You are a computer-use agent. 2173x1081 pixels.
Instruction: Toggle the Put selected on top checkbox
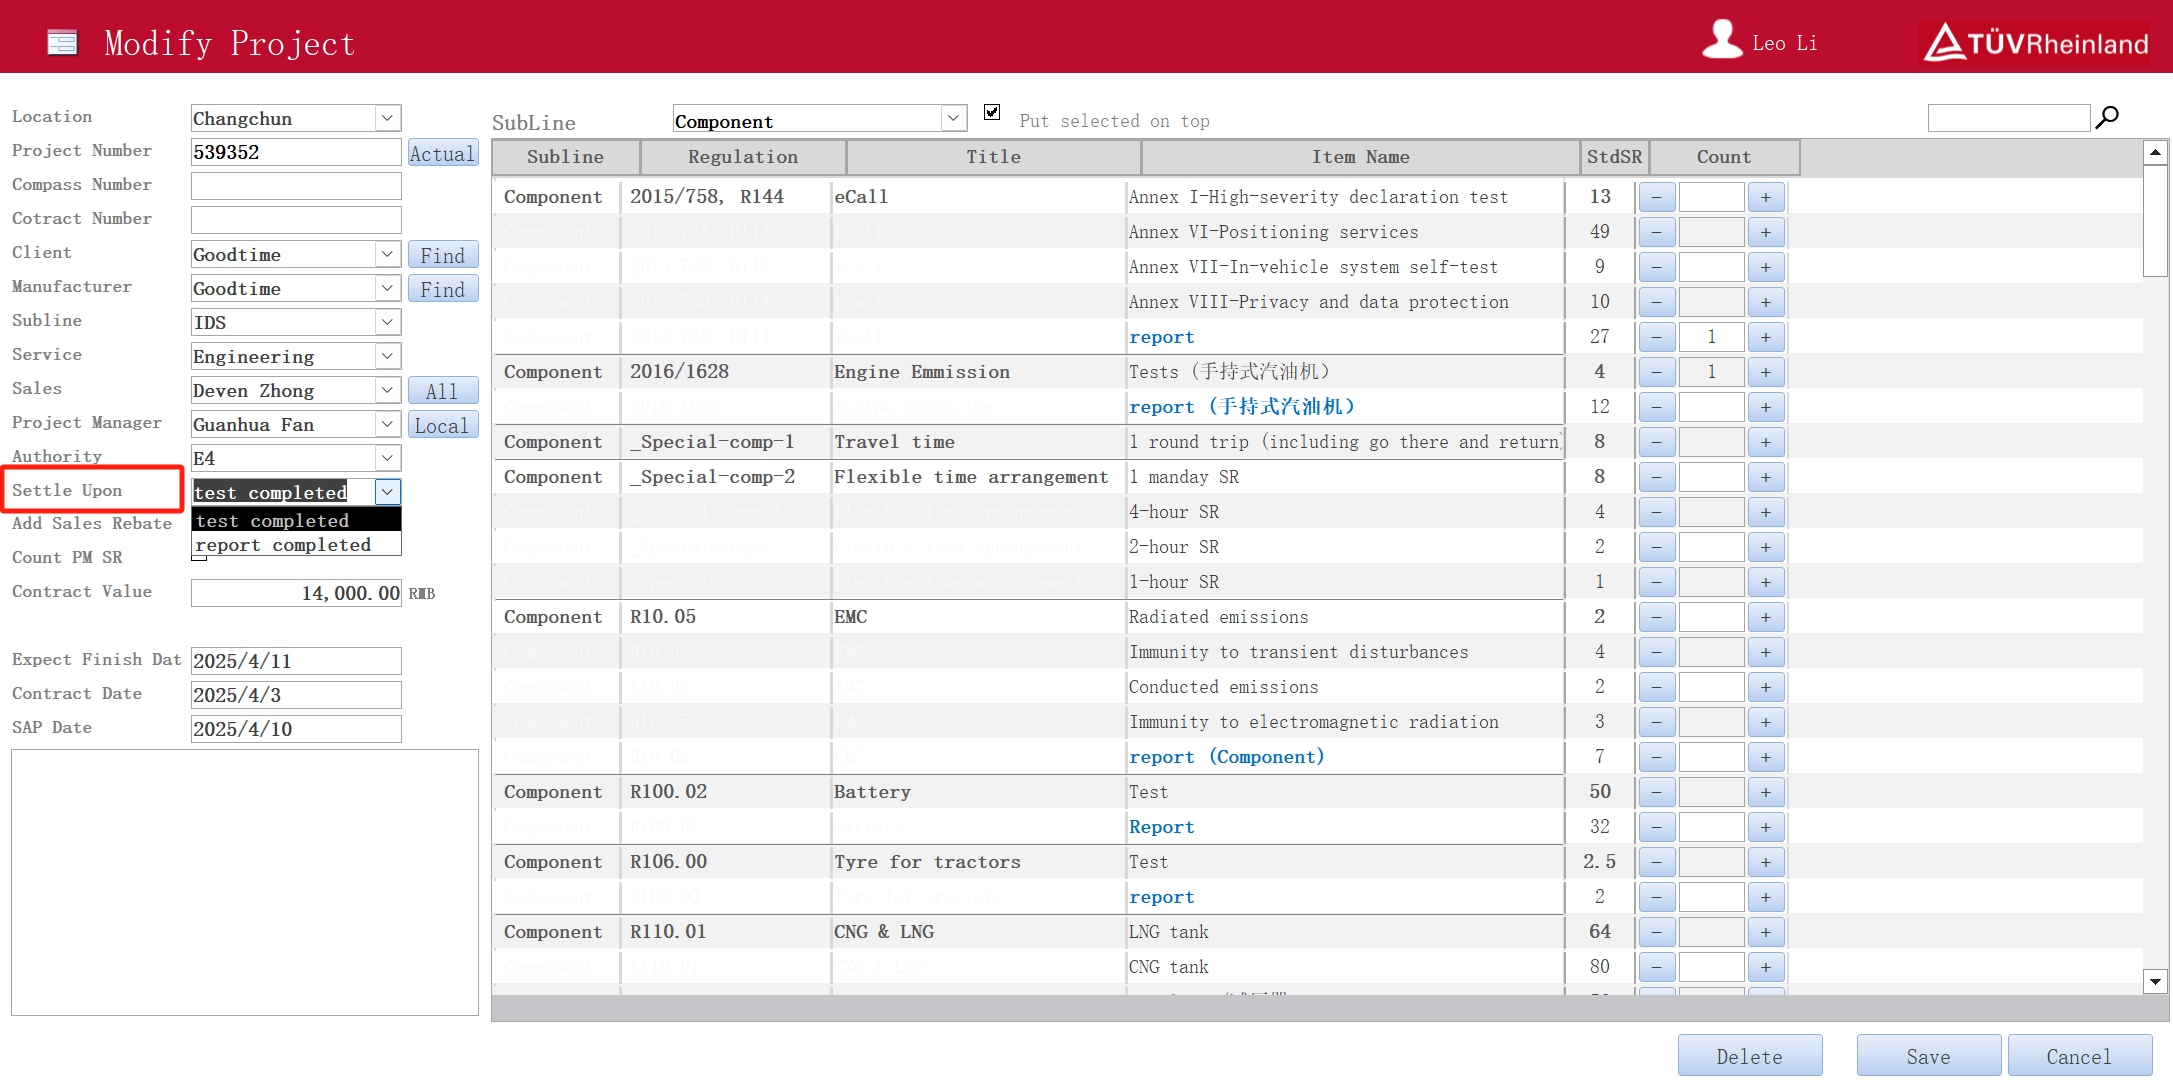pyautogui.click(x=992, y=112)
